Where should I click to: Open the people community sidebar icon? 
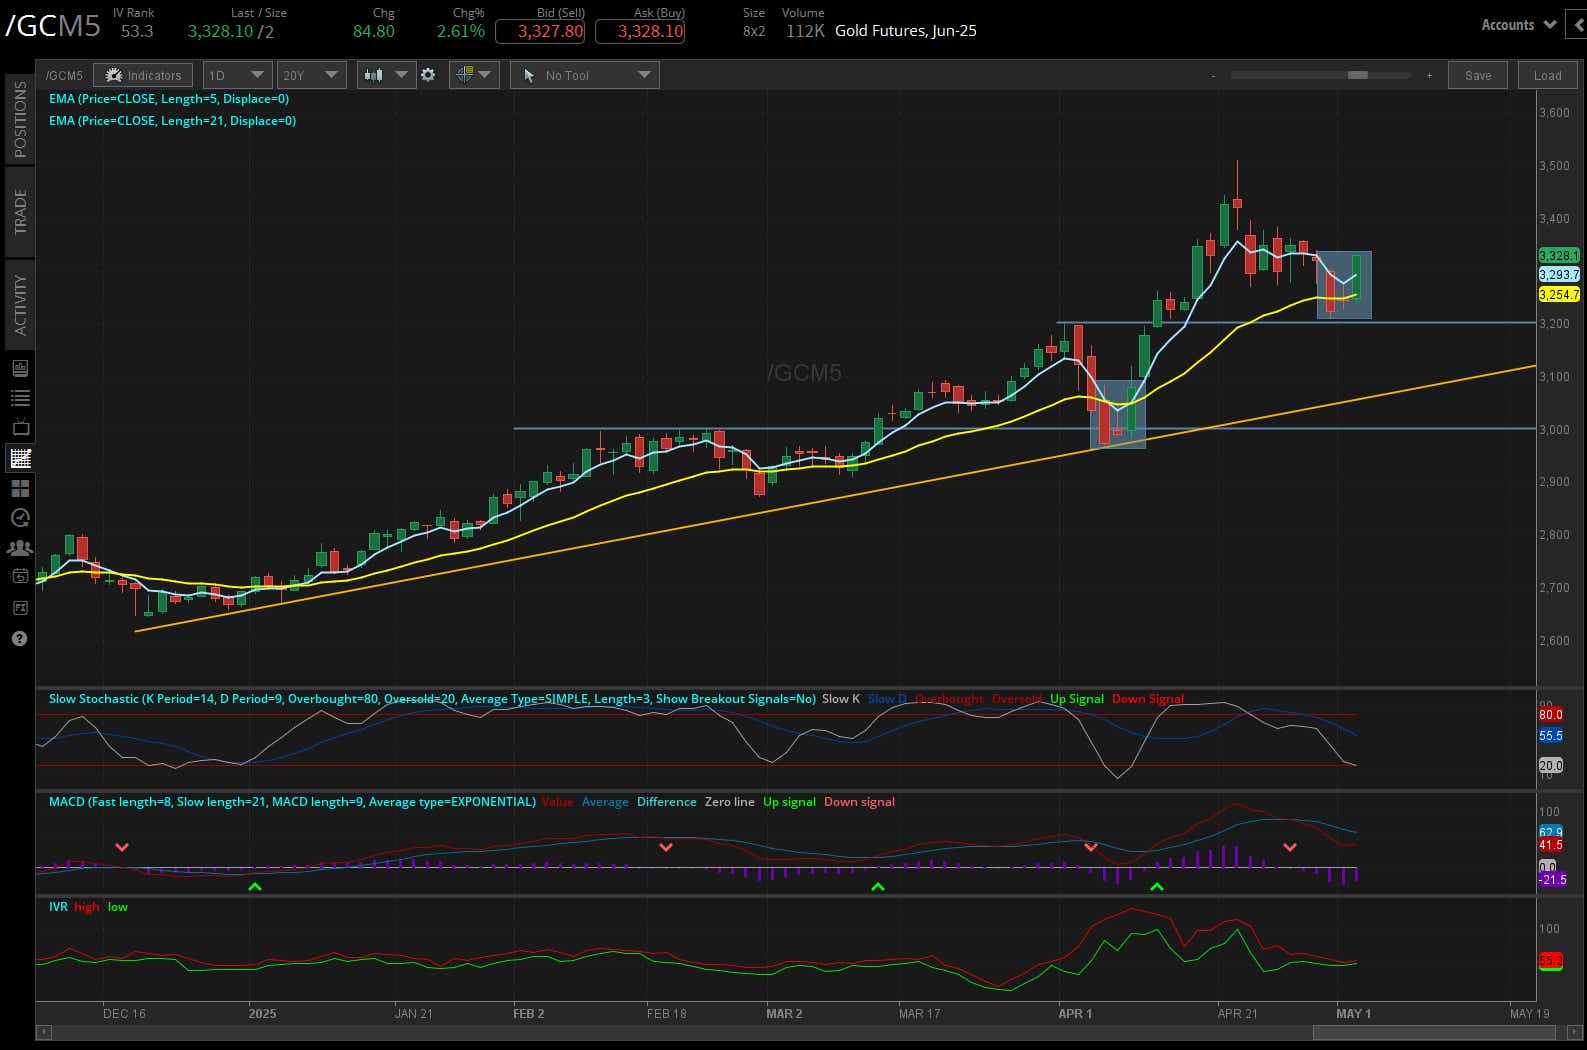(20, 548)
